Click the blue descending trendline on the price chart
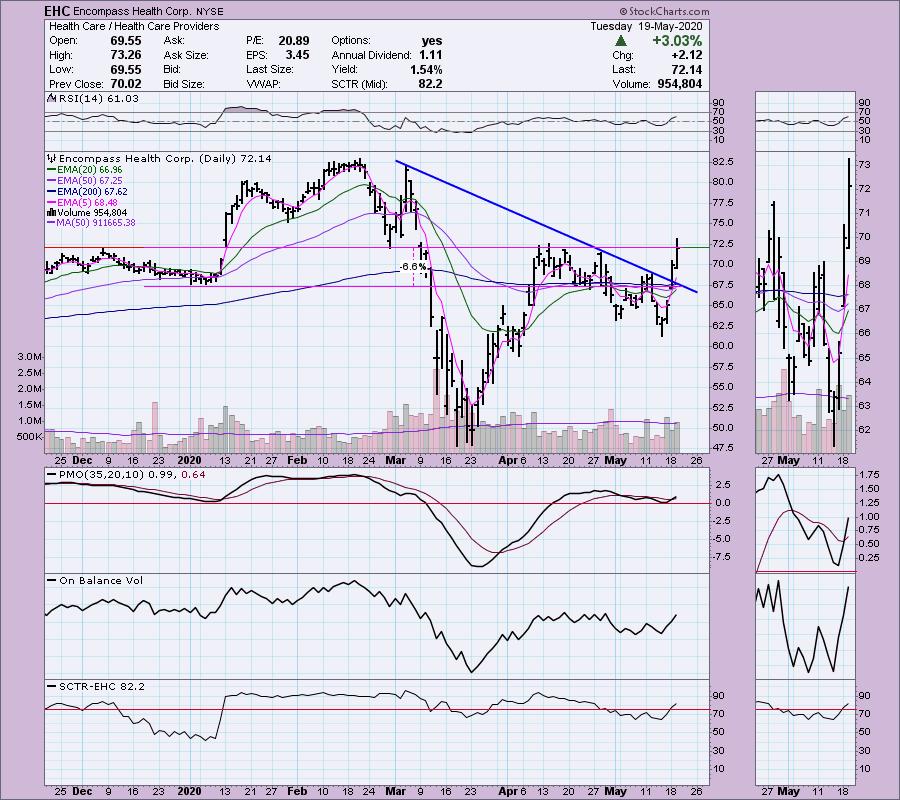Image resolution: width=900 pixels, height=800 pixels. point(546,226)
